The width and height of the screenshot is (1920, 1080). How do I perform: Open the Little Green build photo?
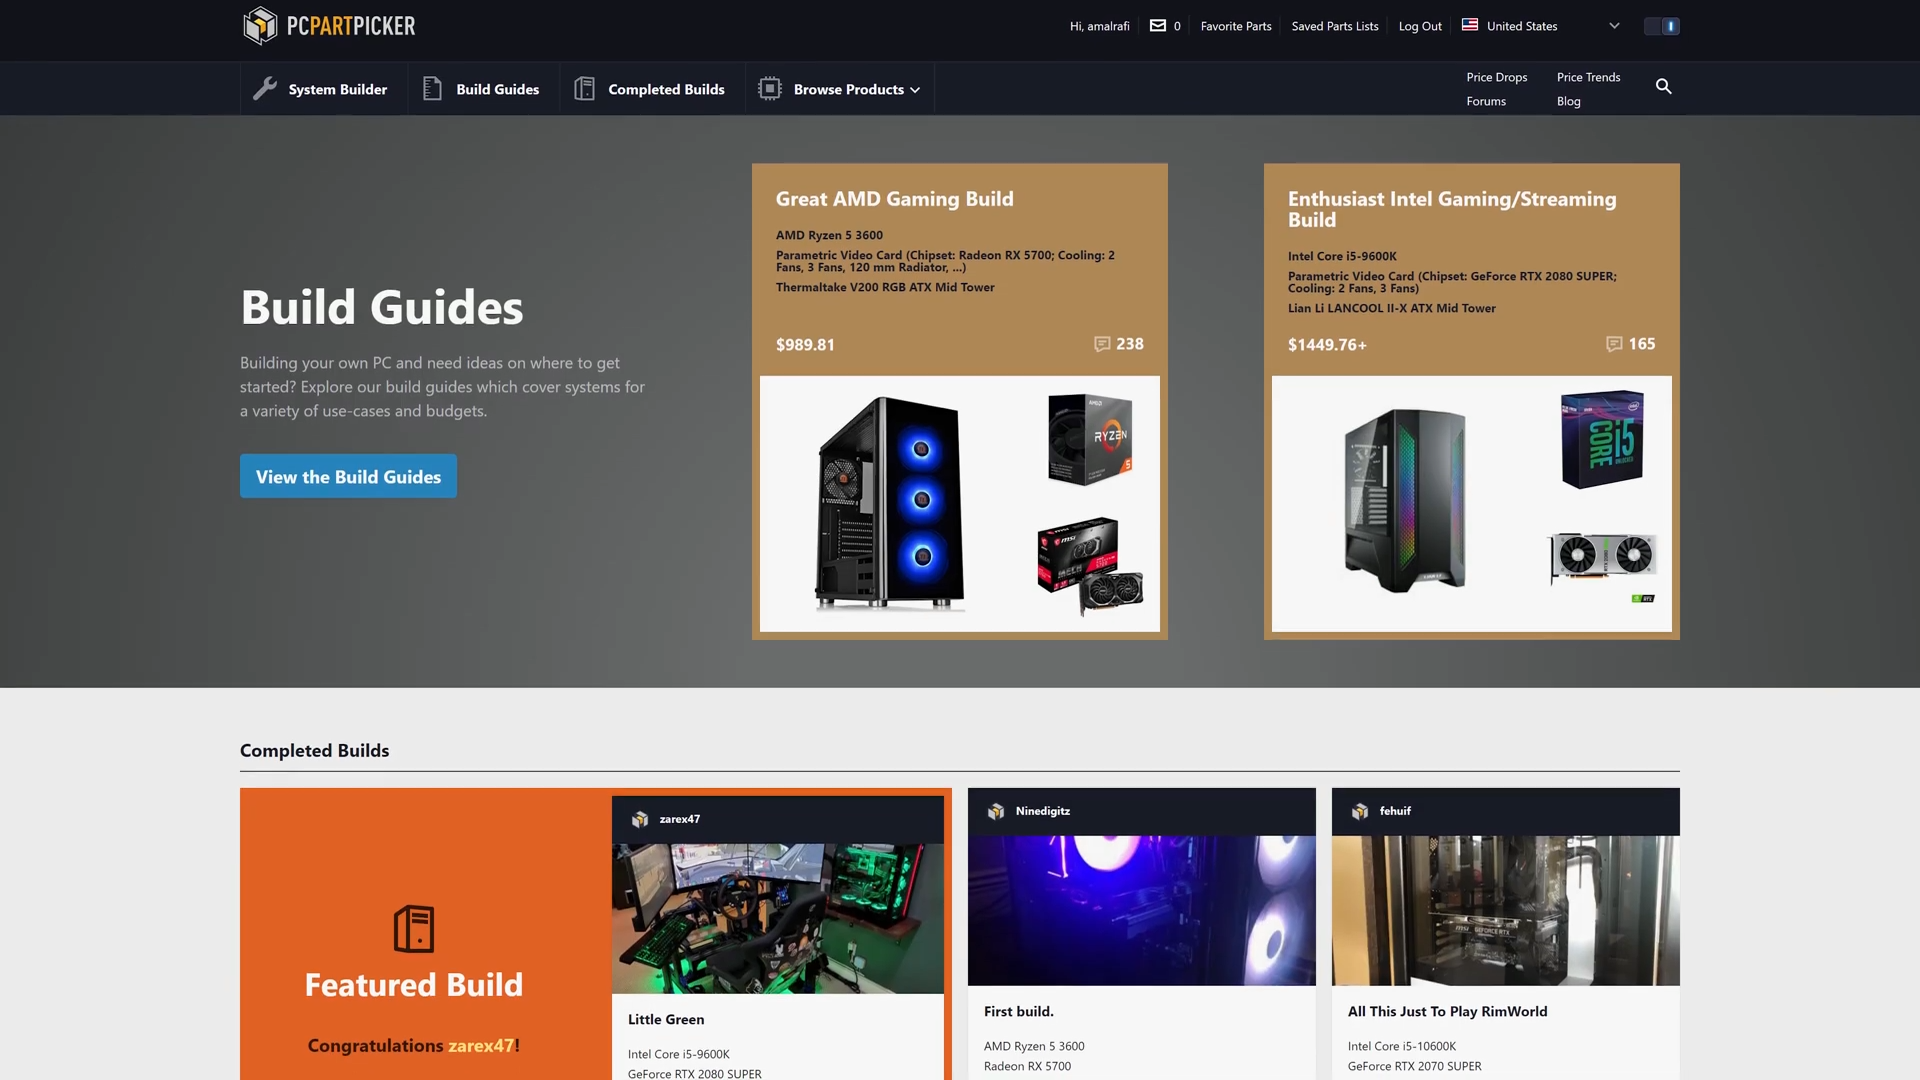point(778,919)
